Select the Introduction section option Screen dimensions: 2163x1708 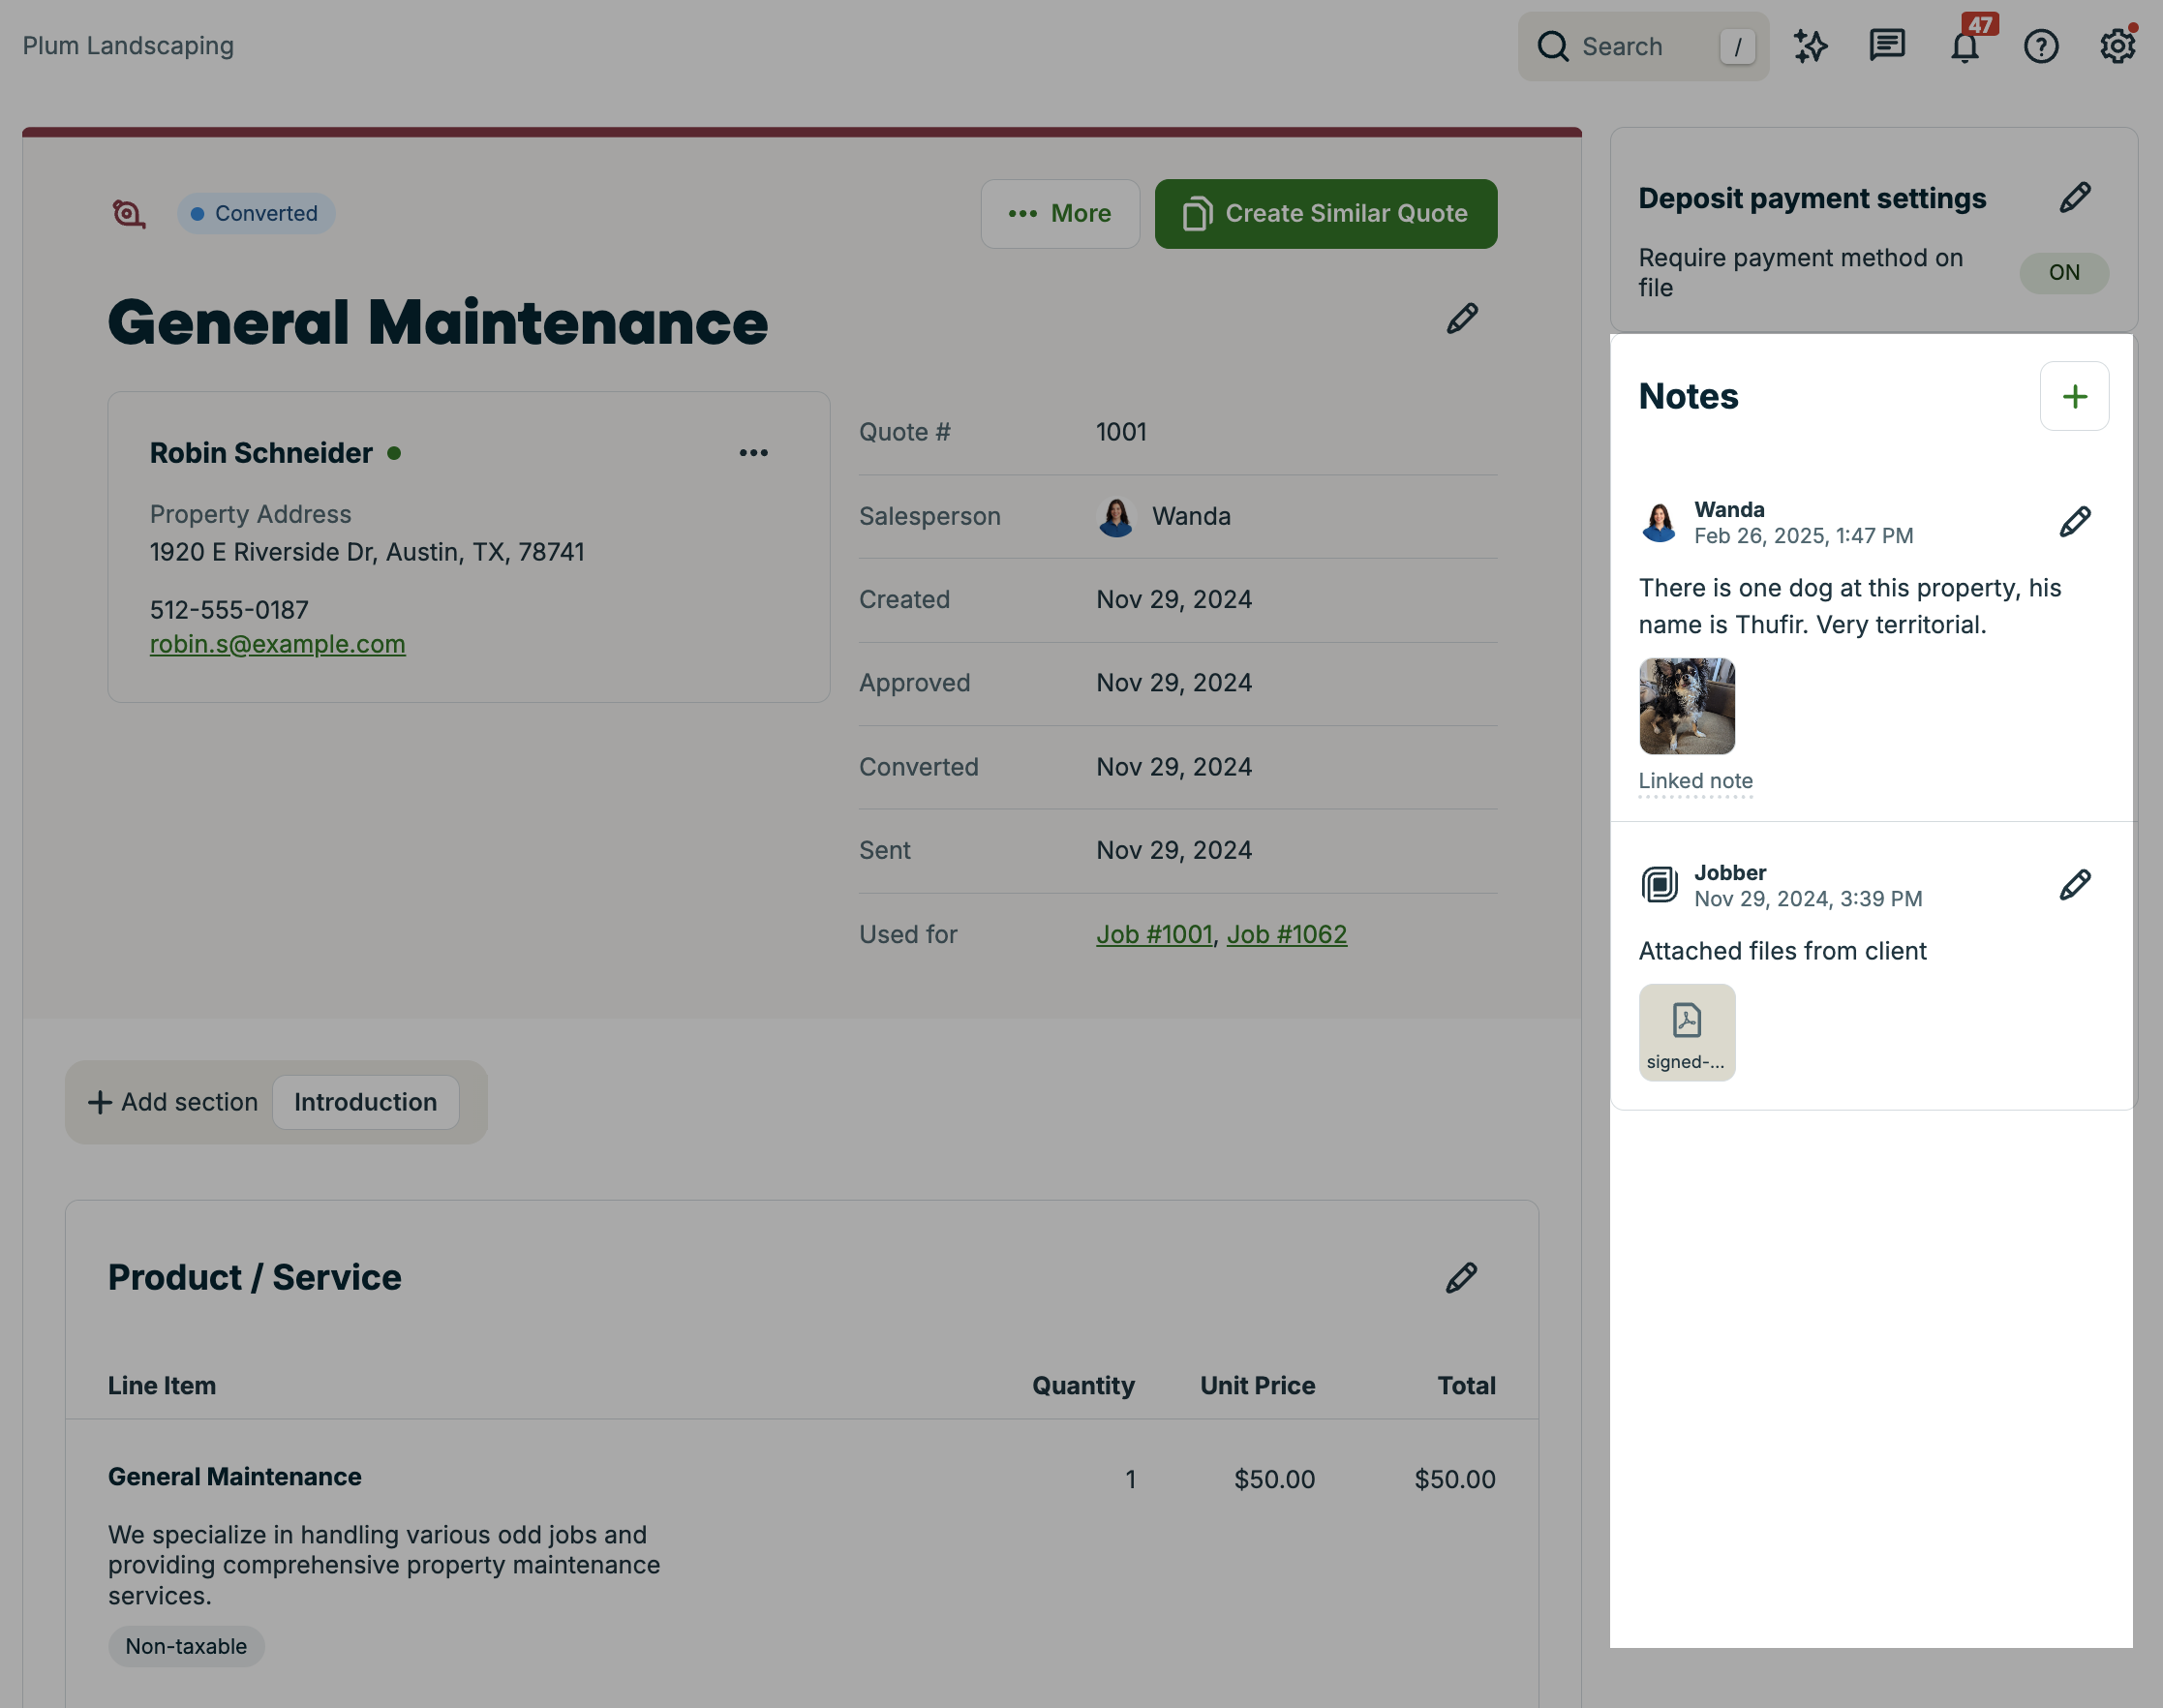point(365,1102)
